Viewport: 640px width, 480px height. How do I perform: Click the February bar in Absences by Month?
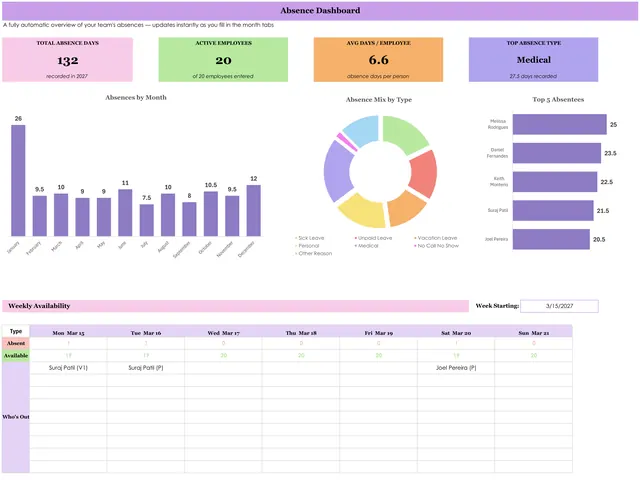point(40,216)
